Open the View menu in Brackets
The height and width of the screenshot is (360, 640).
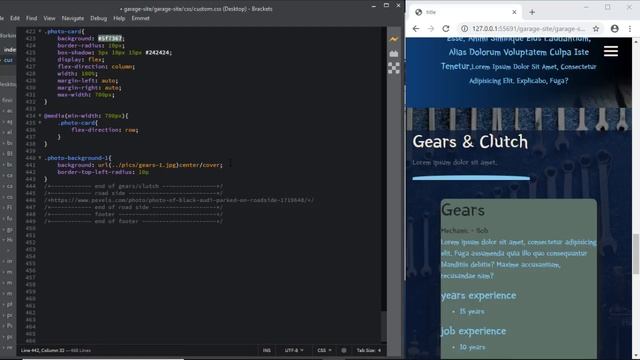(49, 18)
